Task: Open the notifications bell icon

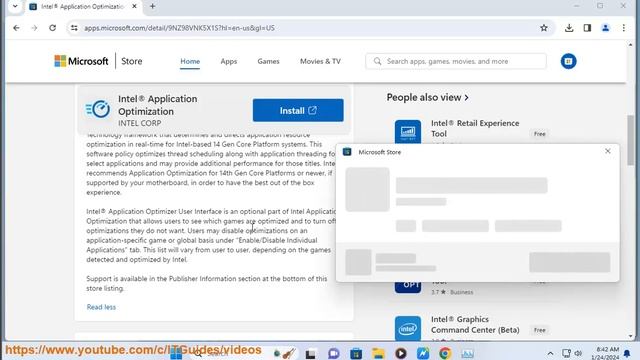Action: point(627,353)
